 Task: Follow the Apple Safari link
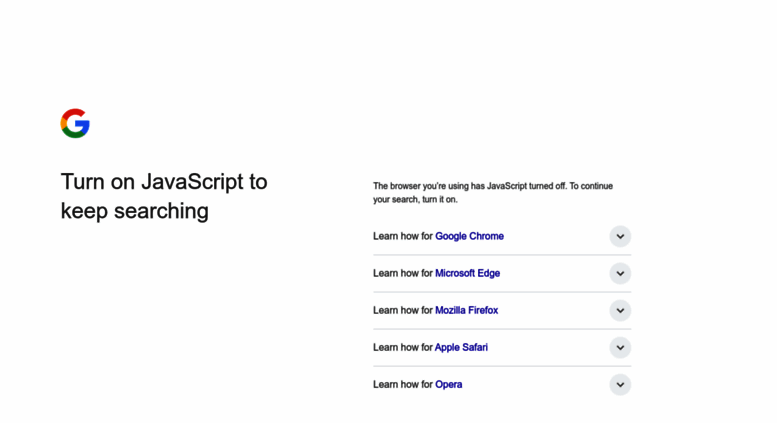[x=461, y=347]
